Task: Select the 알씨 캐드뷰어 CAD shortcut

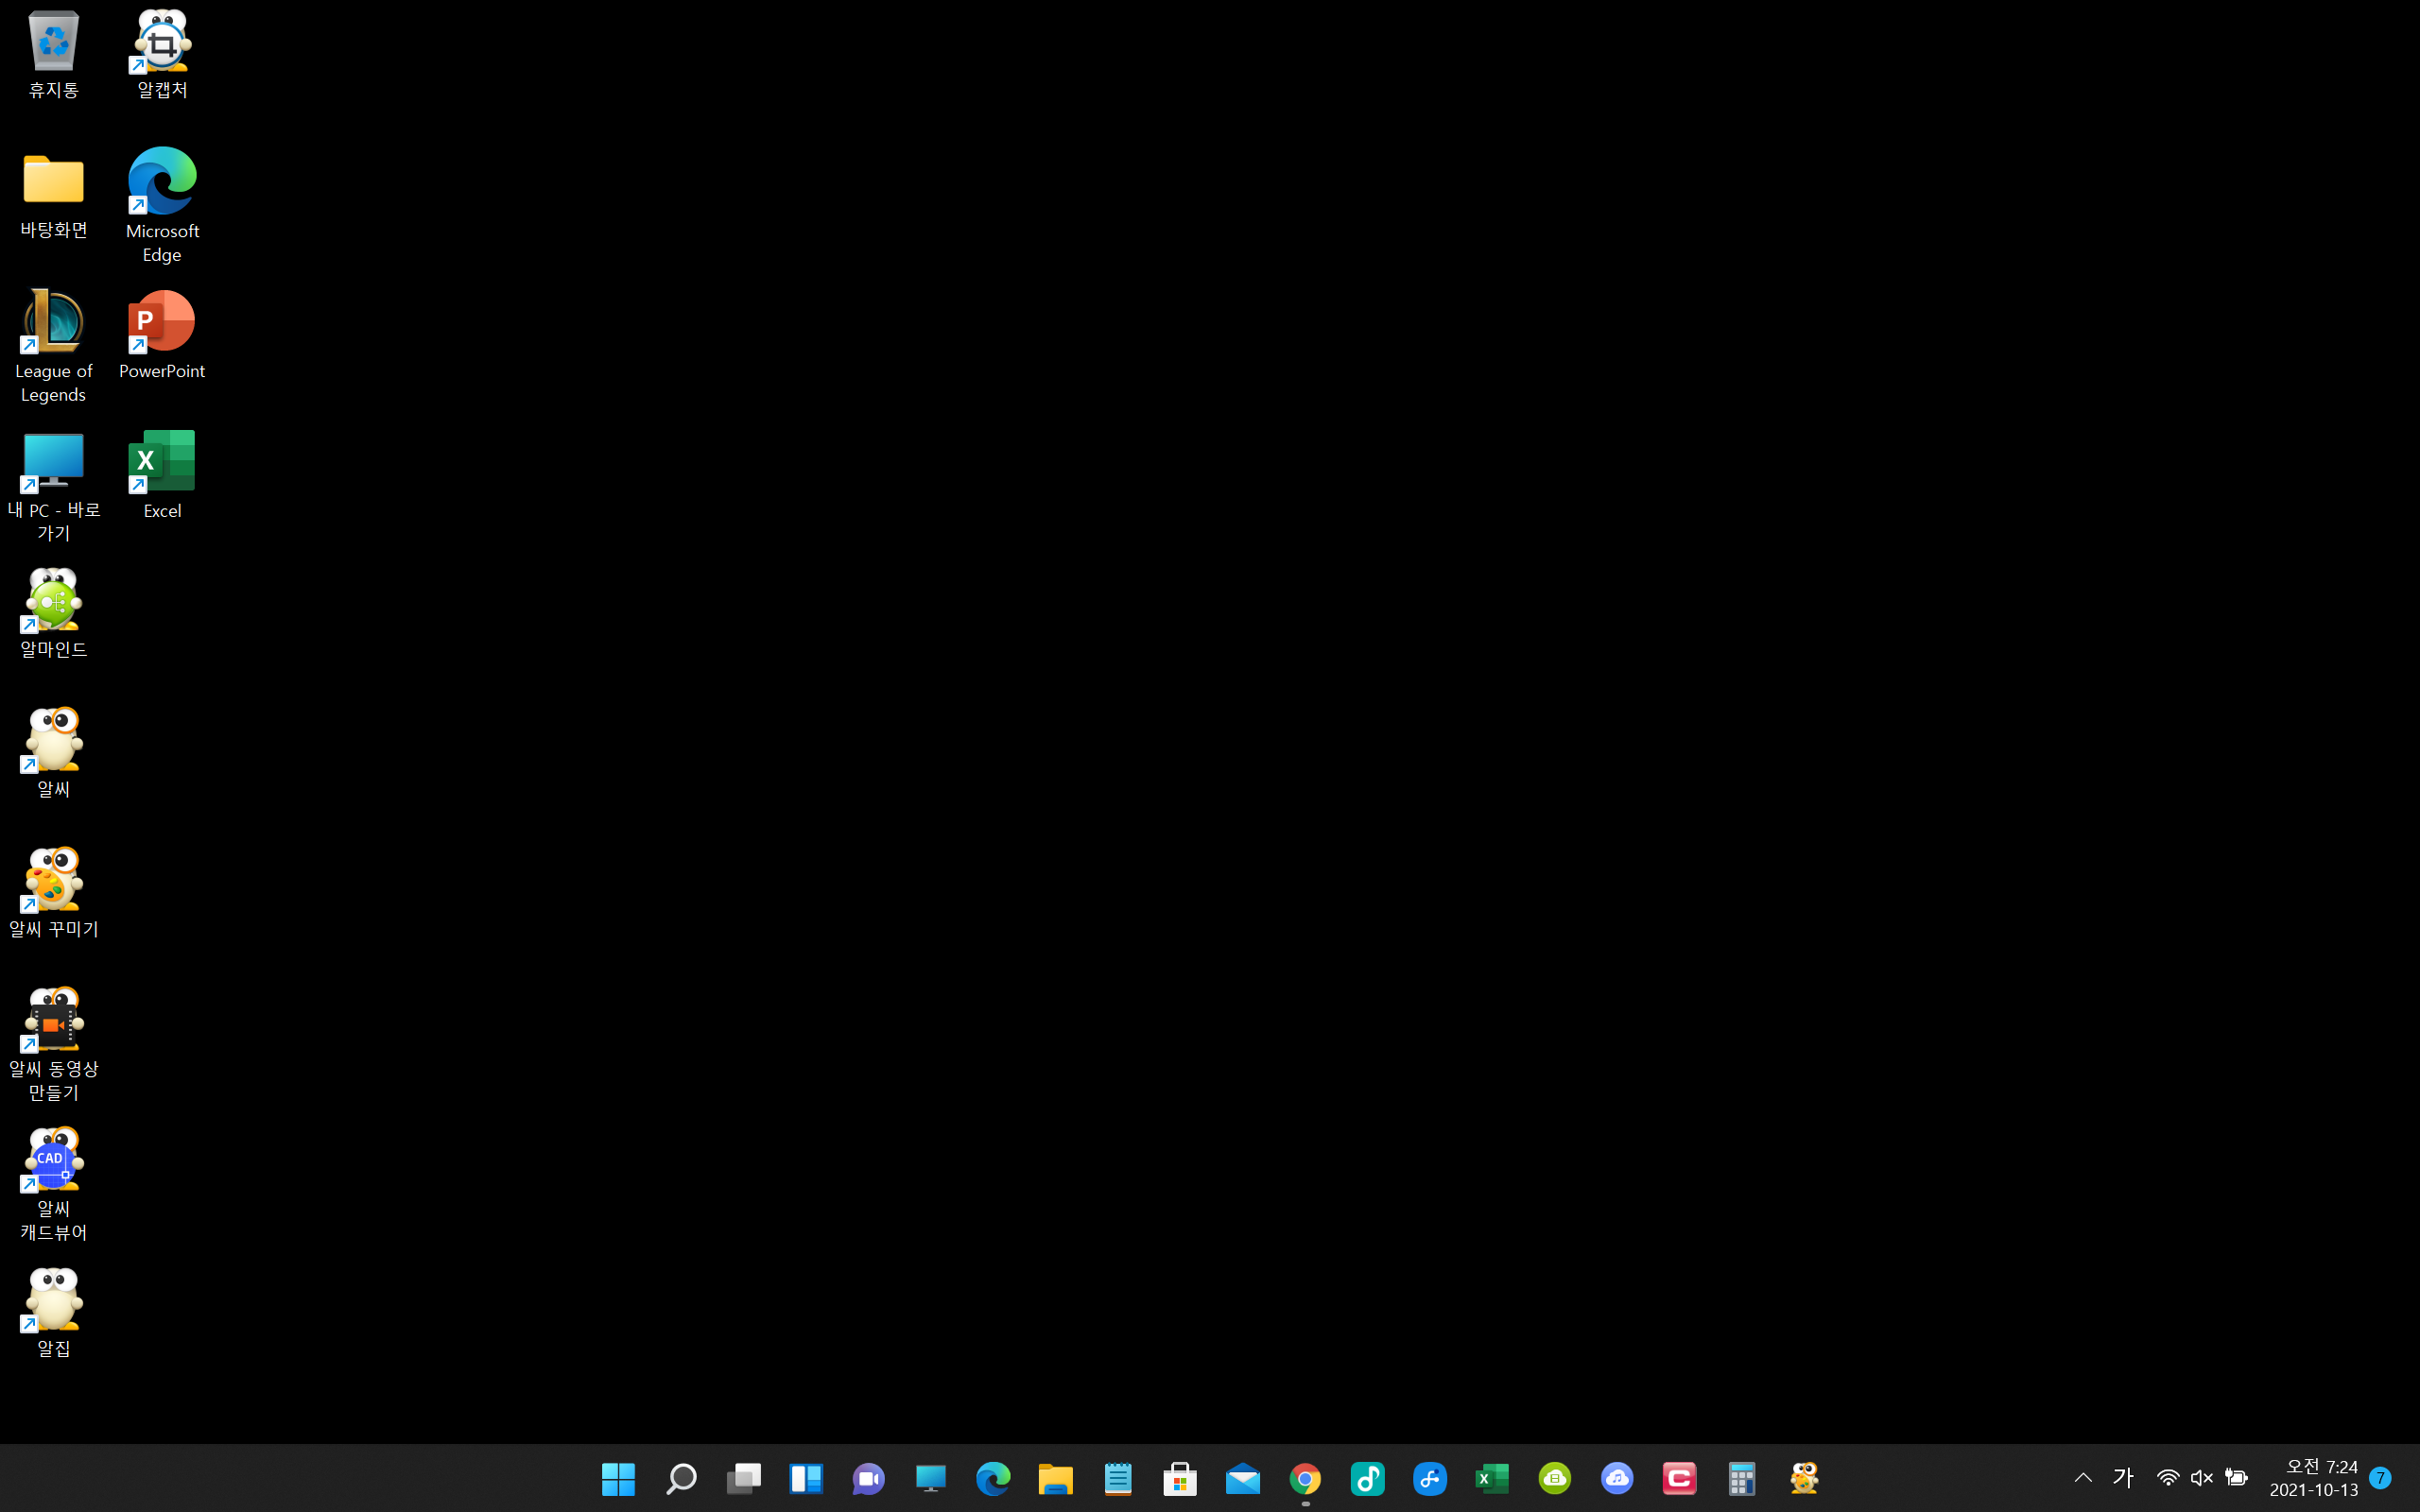Action: [x=53, y=1162]
